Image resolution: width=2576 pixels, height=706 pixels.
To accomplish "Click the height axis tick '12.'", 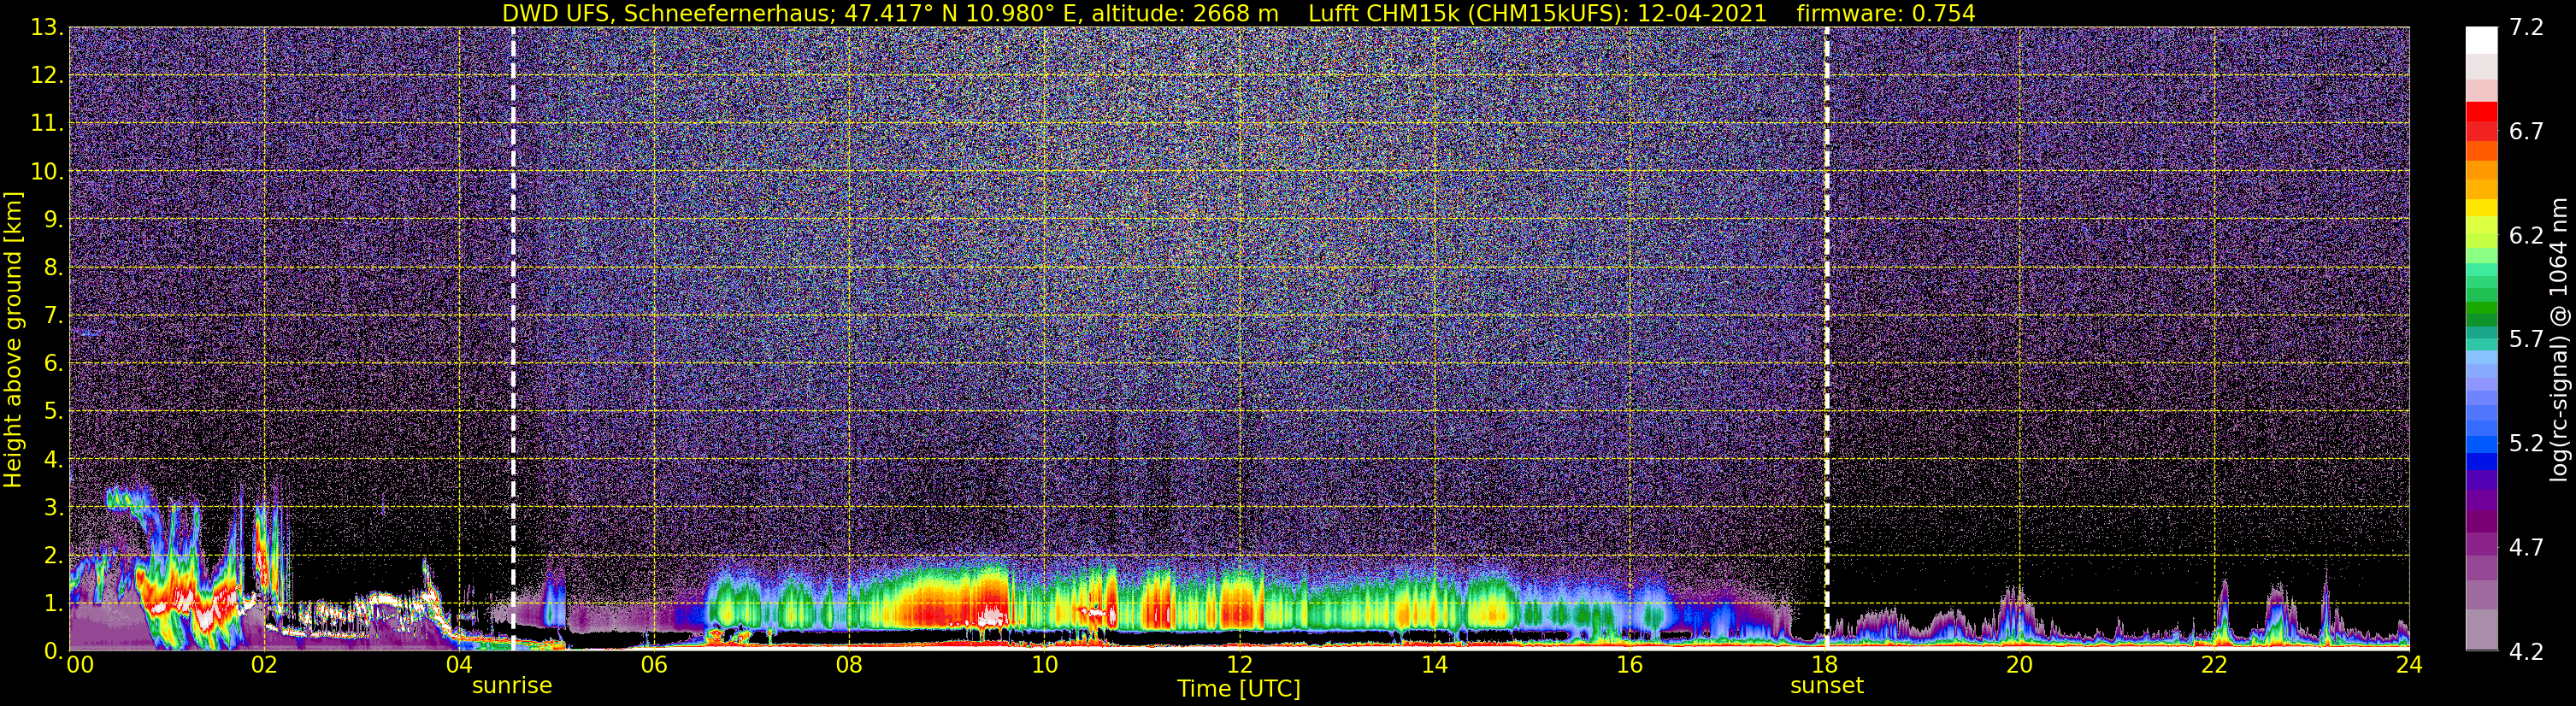I will click(x=47, y=76).
